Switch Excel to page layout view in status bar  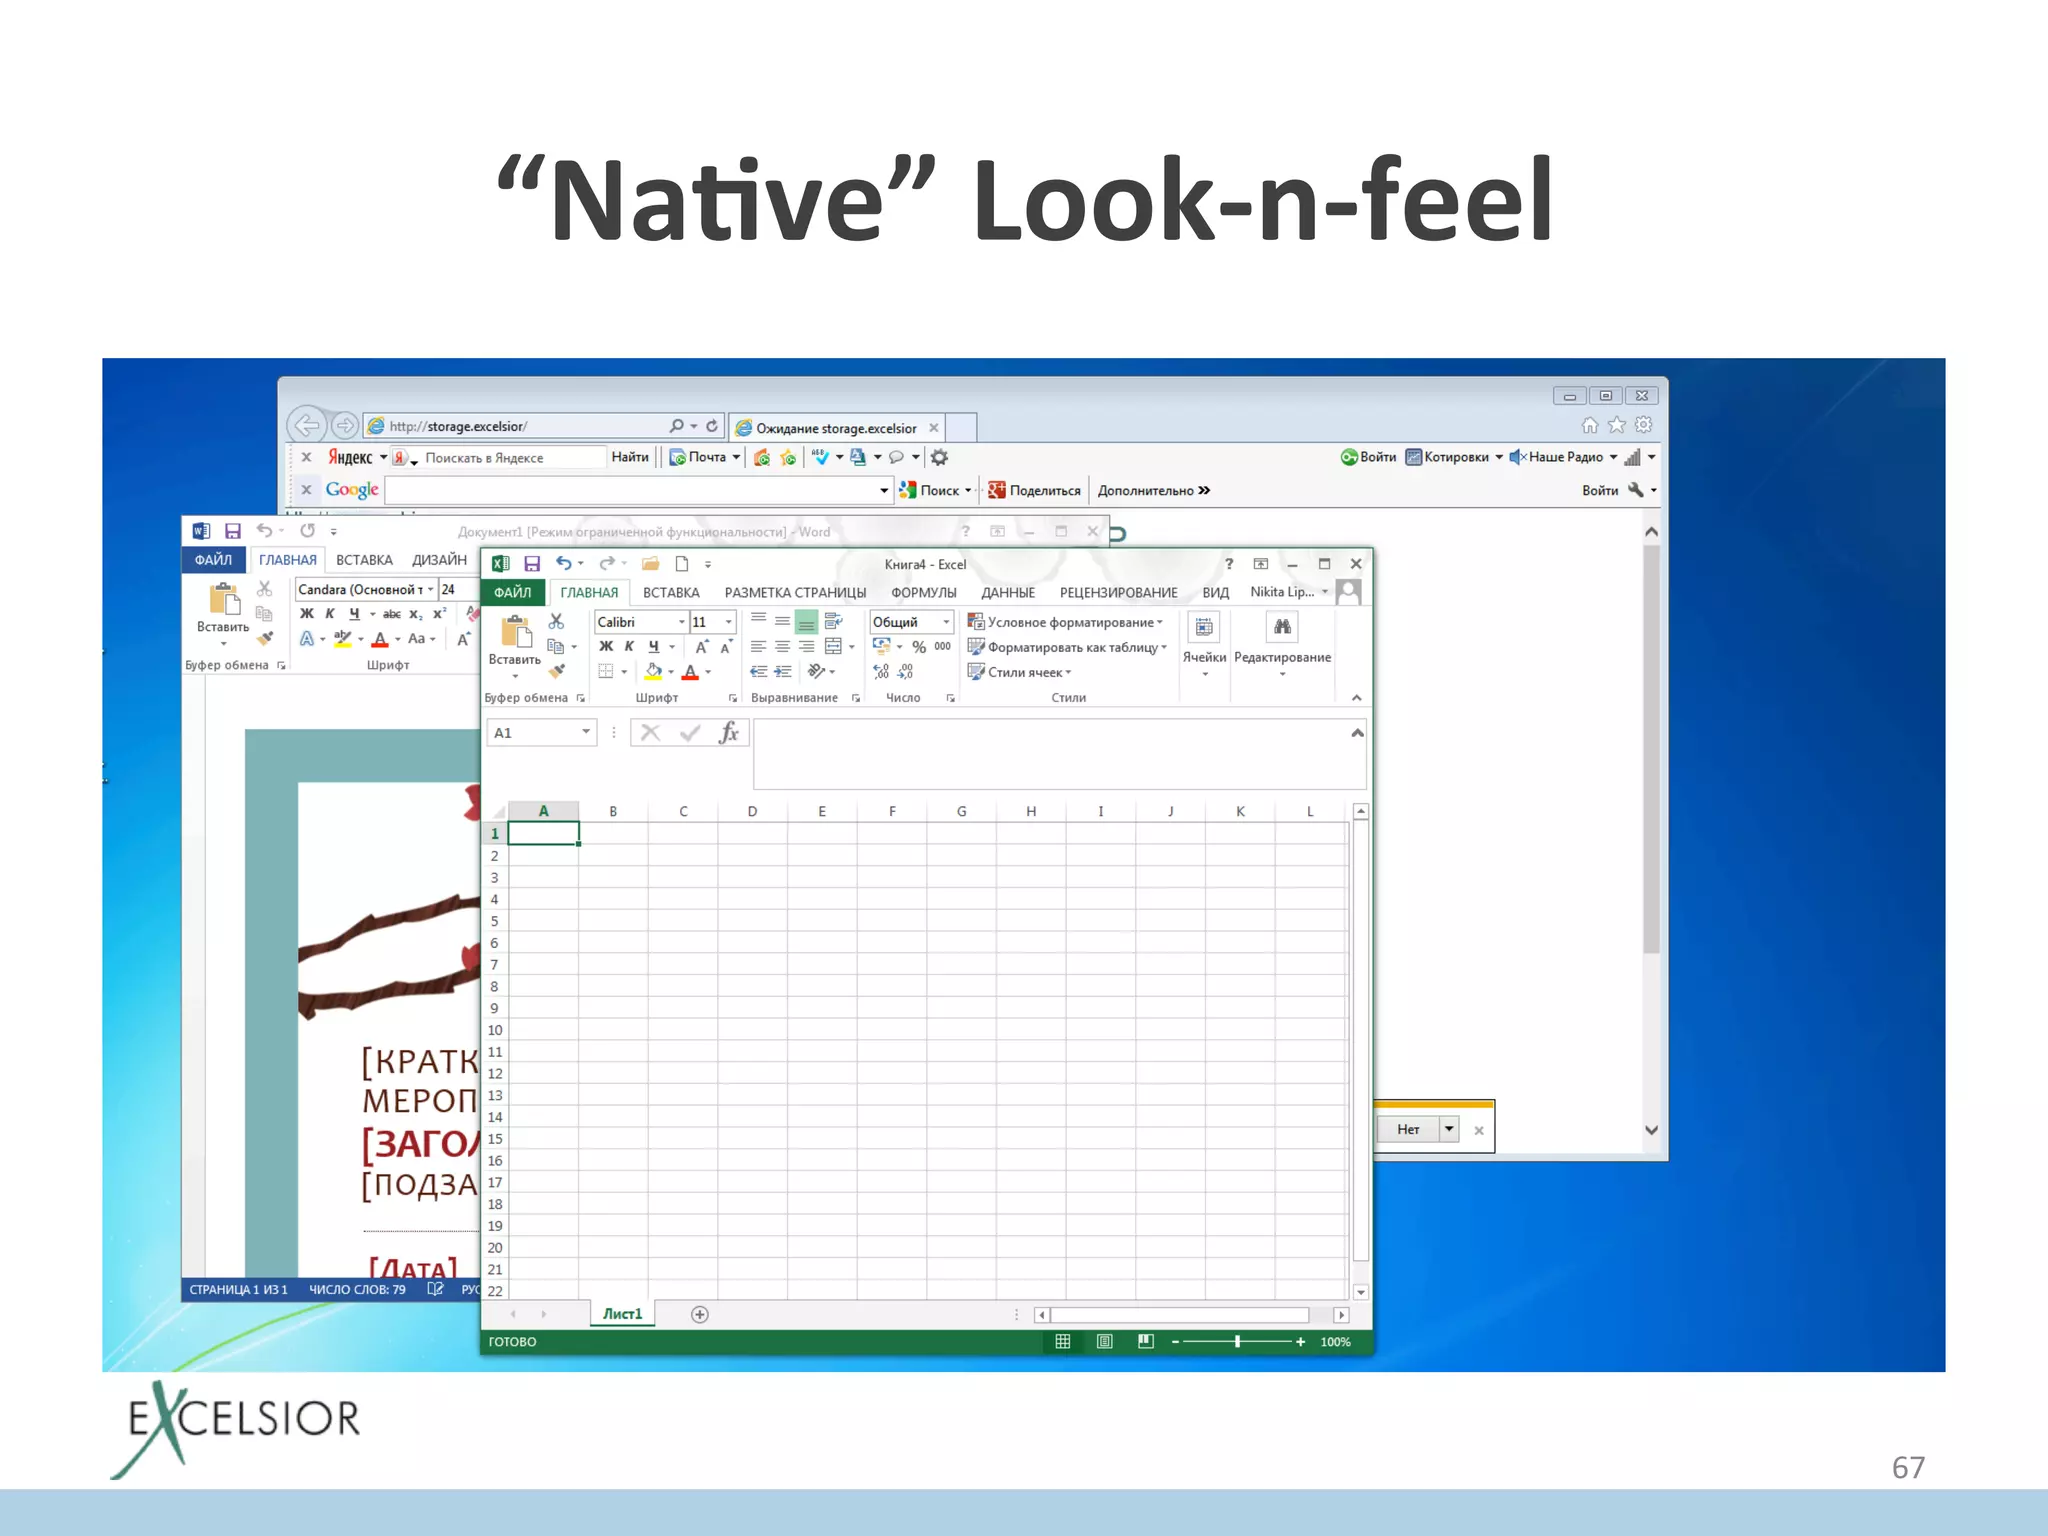click(x=1105, y=1342)
